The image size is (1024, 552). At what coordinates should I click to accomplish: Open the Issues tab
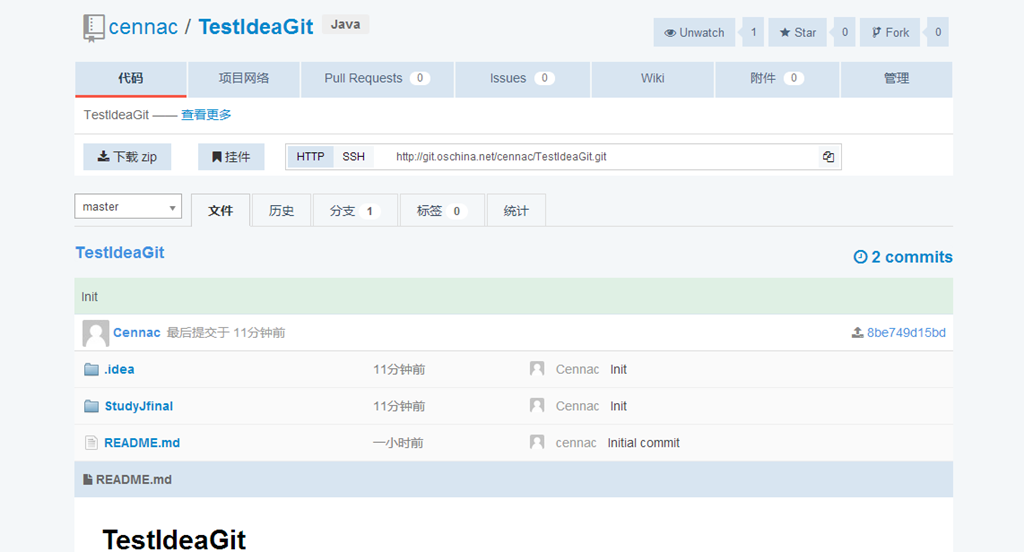coord(522,78)
